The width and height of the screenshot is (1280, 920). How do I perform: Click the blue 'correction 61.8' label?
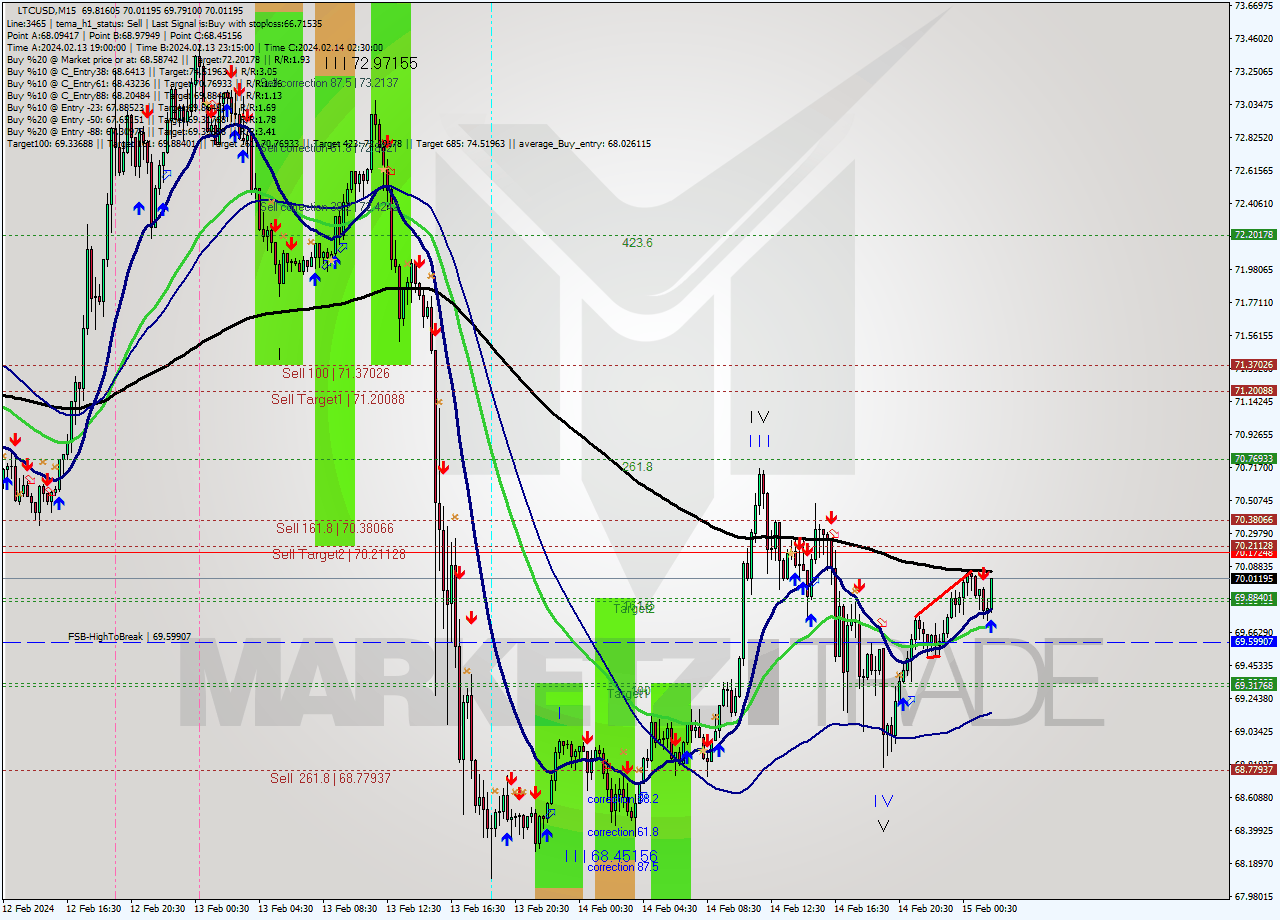pos(622,832)
